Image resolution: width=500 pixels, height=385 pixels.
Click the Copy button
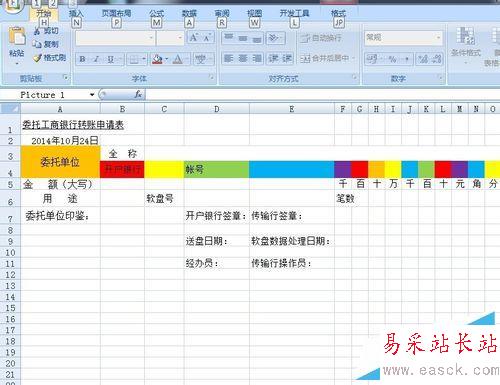pyautogui.click(x=46, y=44)
